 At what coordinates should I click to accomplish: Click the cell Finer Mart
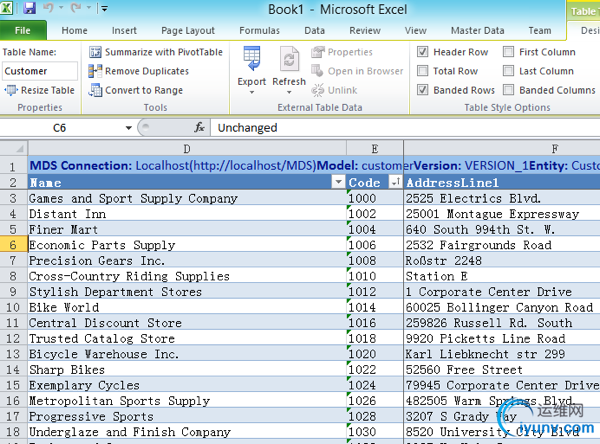[187, 229]
